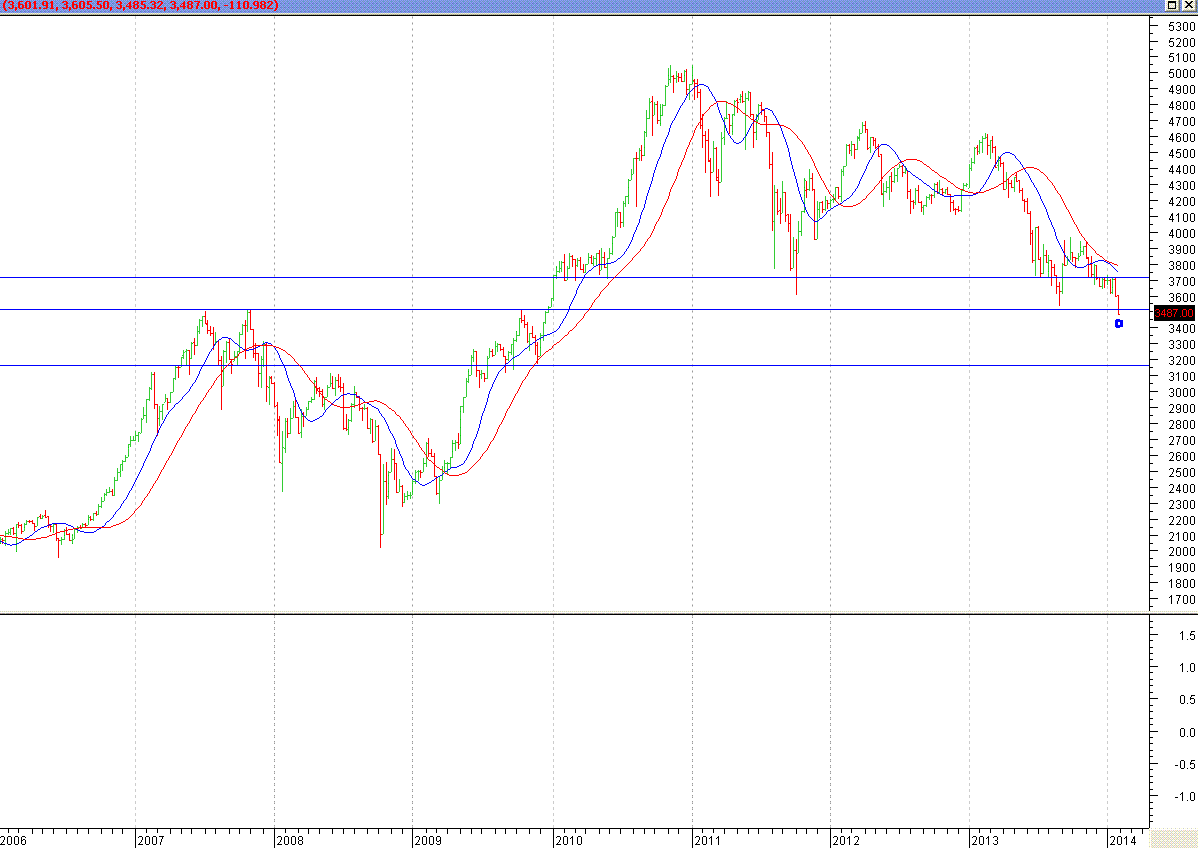The height and width of the screenshot is (848, 1198).
Task: Click the 4400 price axis label
Action: tap(1181, 170)
